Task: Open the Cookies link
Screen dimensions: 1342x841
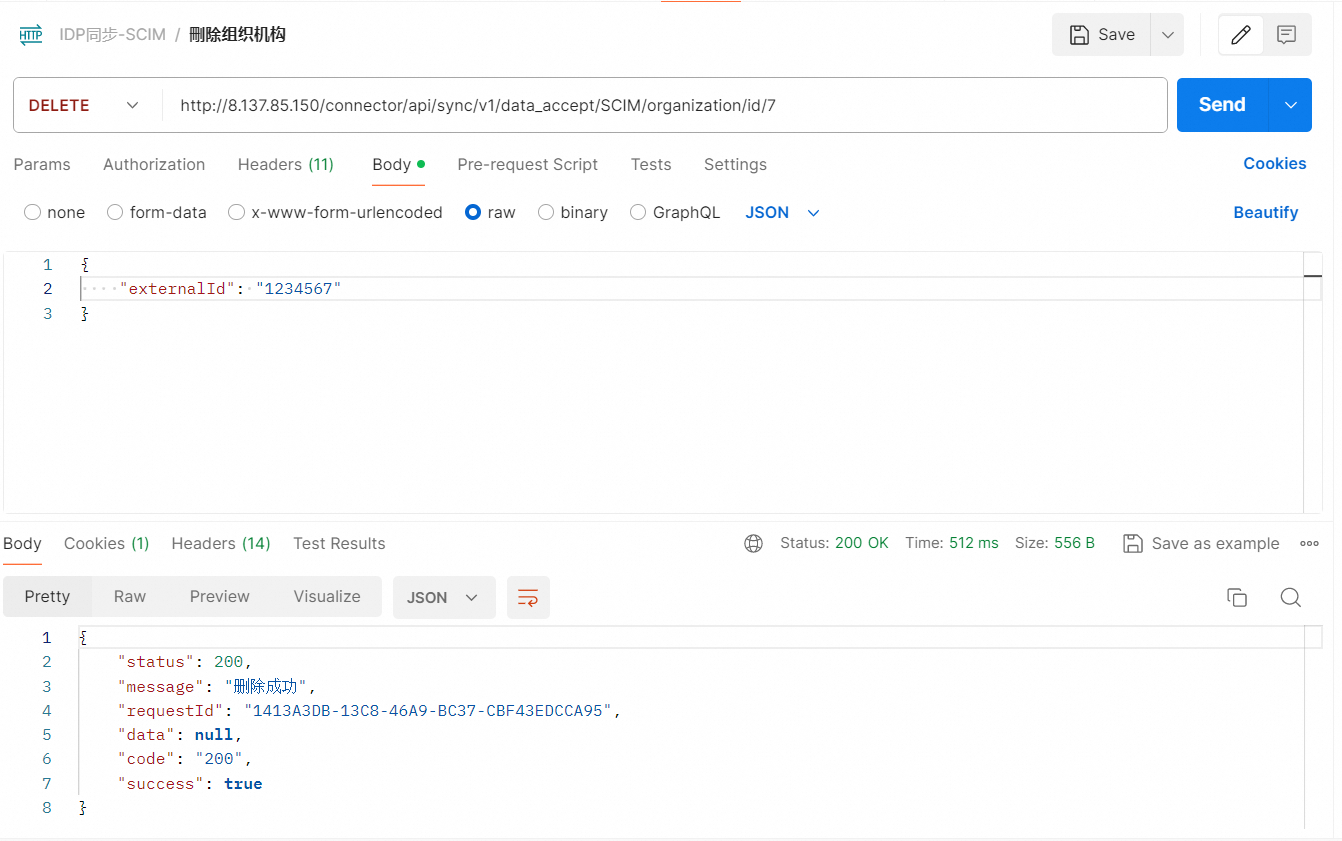Action: [x=1275, y=163]
